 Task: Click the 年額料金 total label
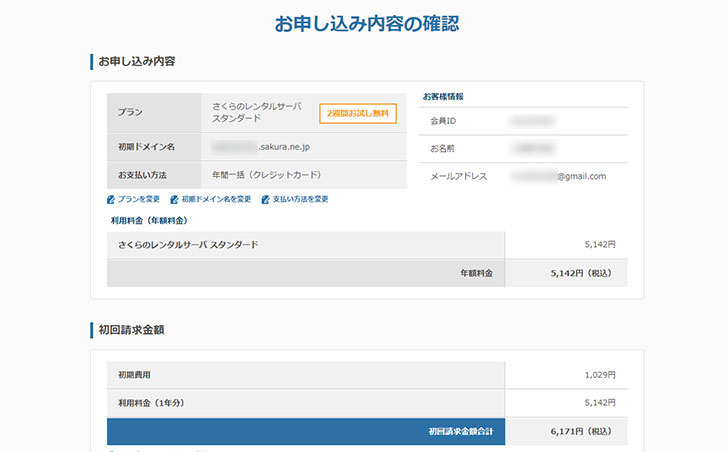coord(476,273)
